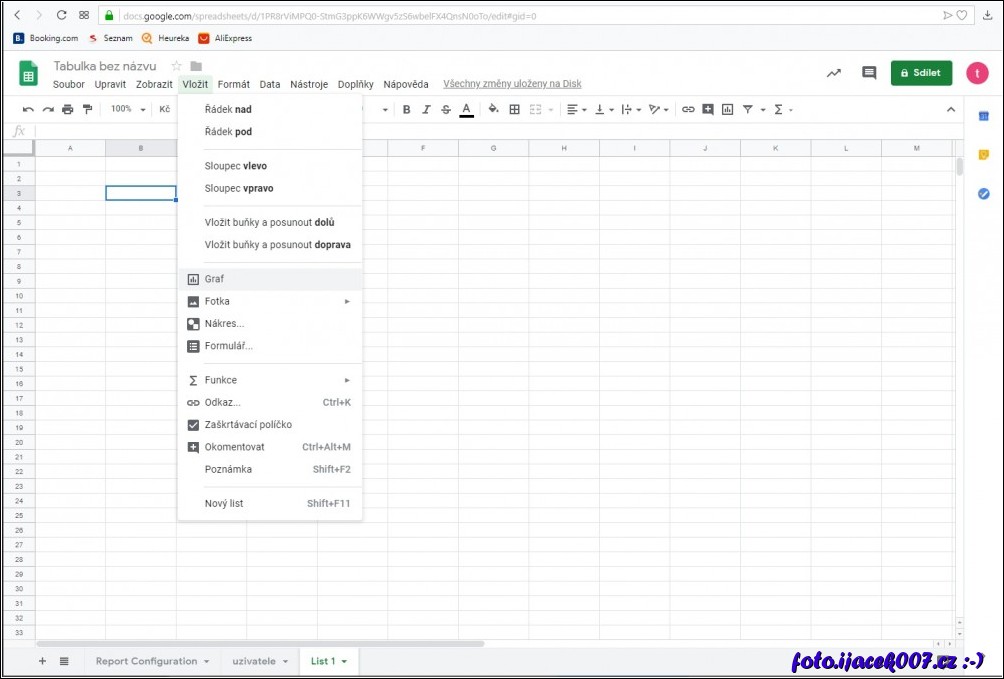Click the green Sdílet share button

921,73
